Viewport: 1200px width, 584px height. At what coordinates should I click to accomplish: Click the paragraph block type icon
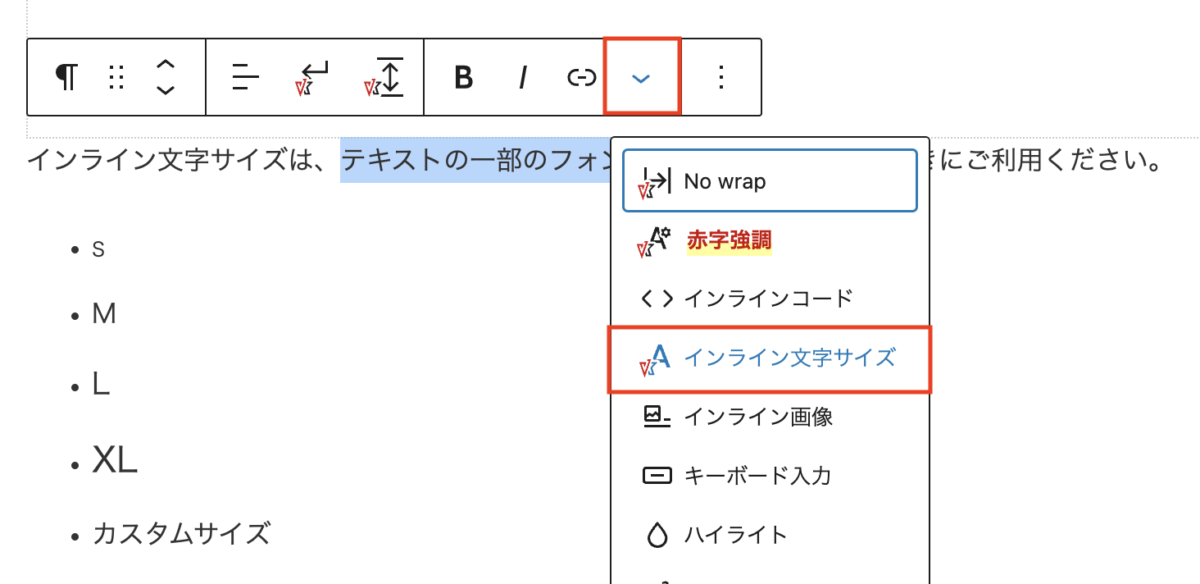(x=66, y=77)
